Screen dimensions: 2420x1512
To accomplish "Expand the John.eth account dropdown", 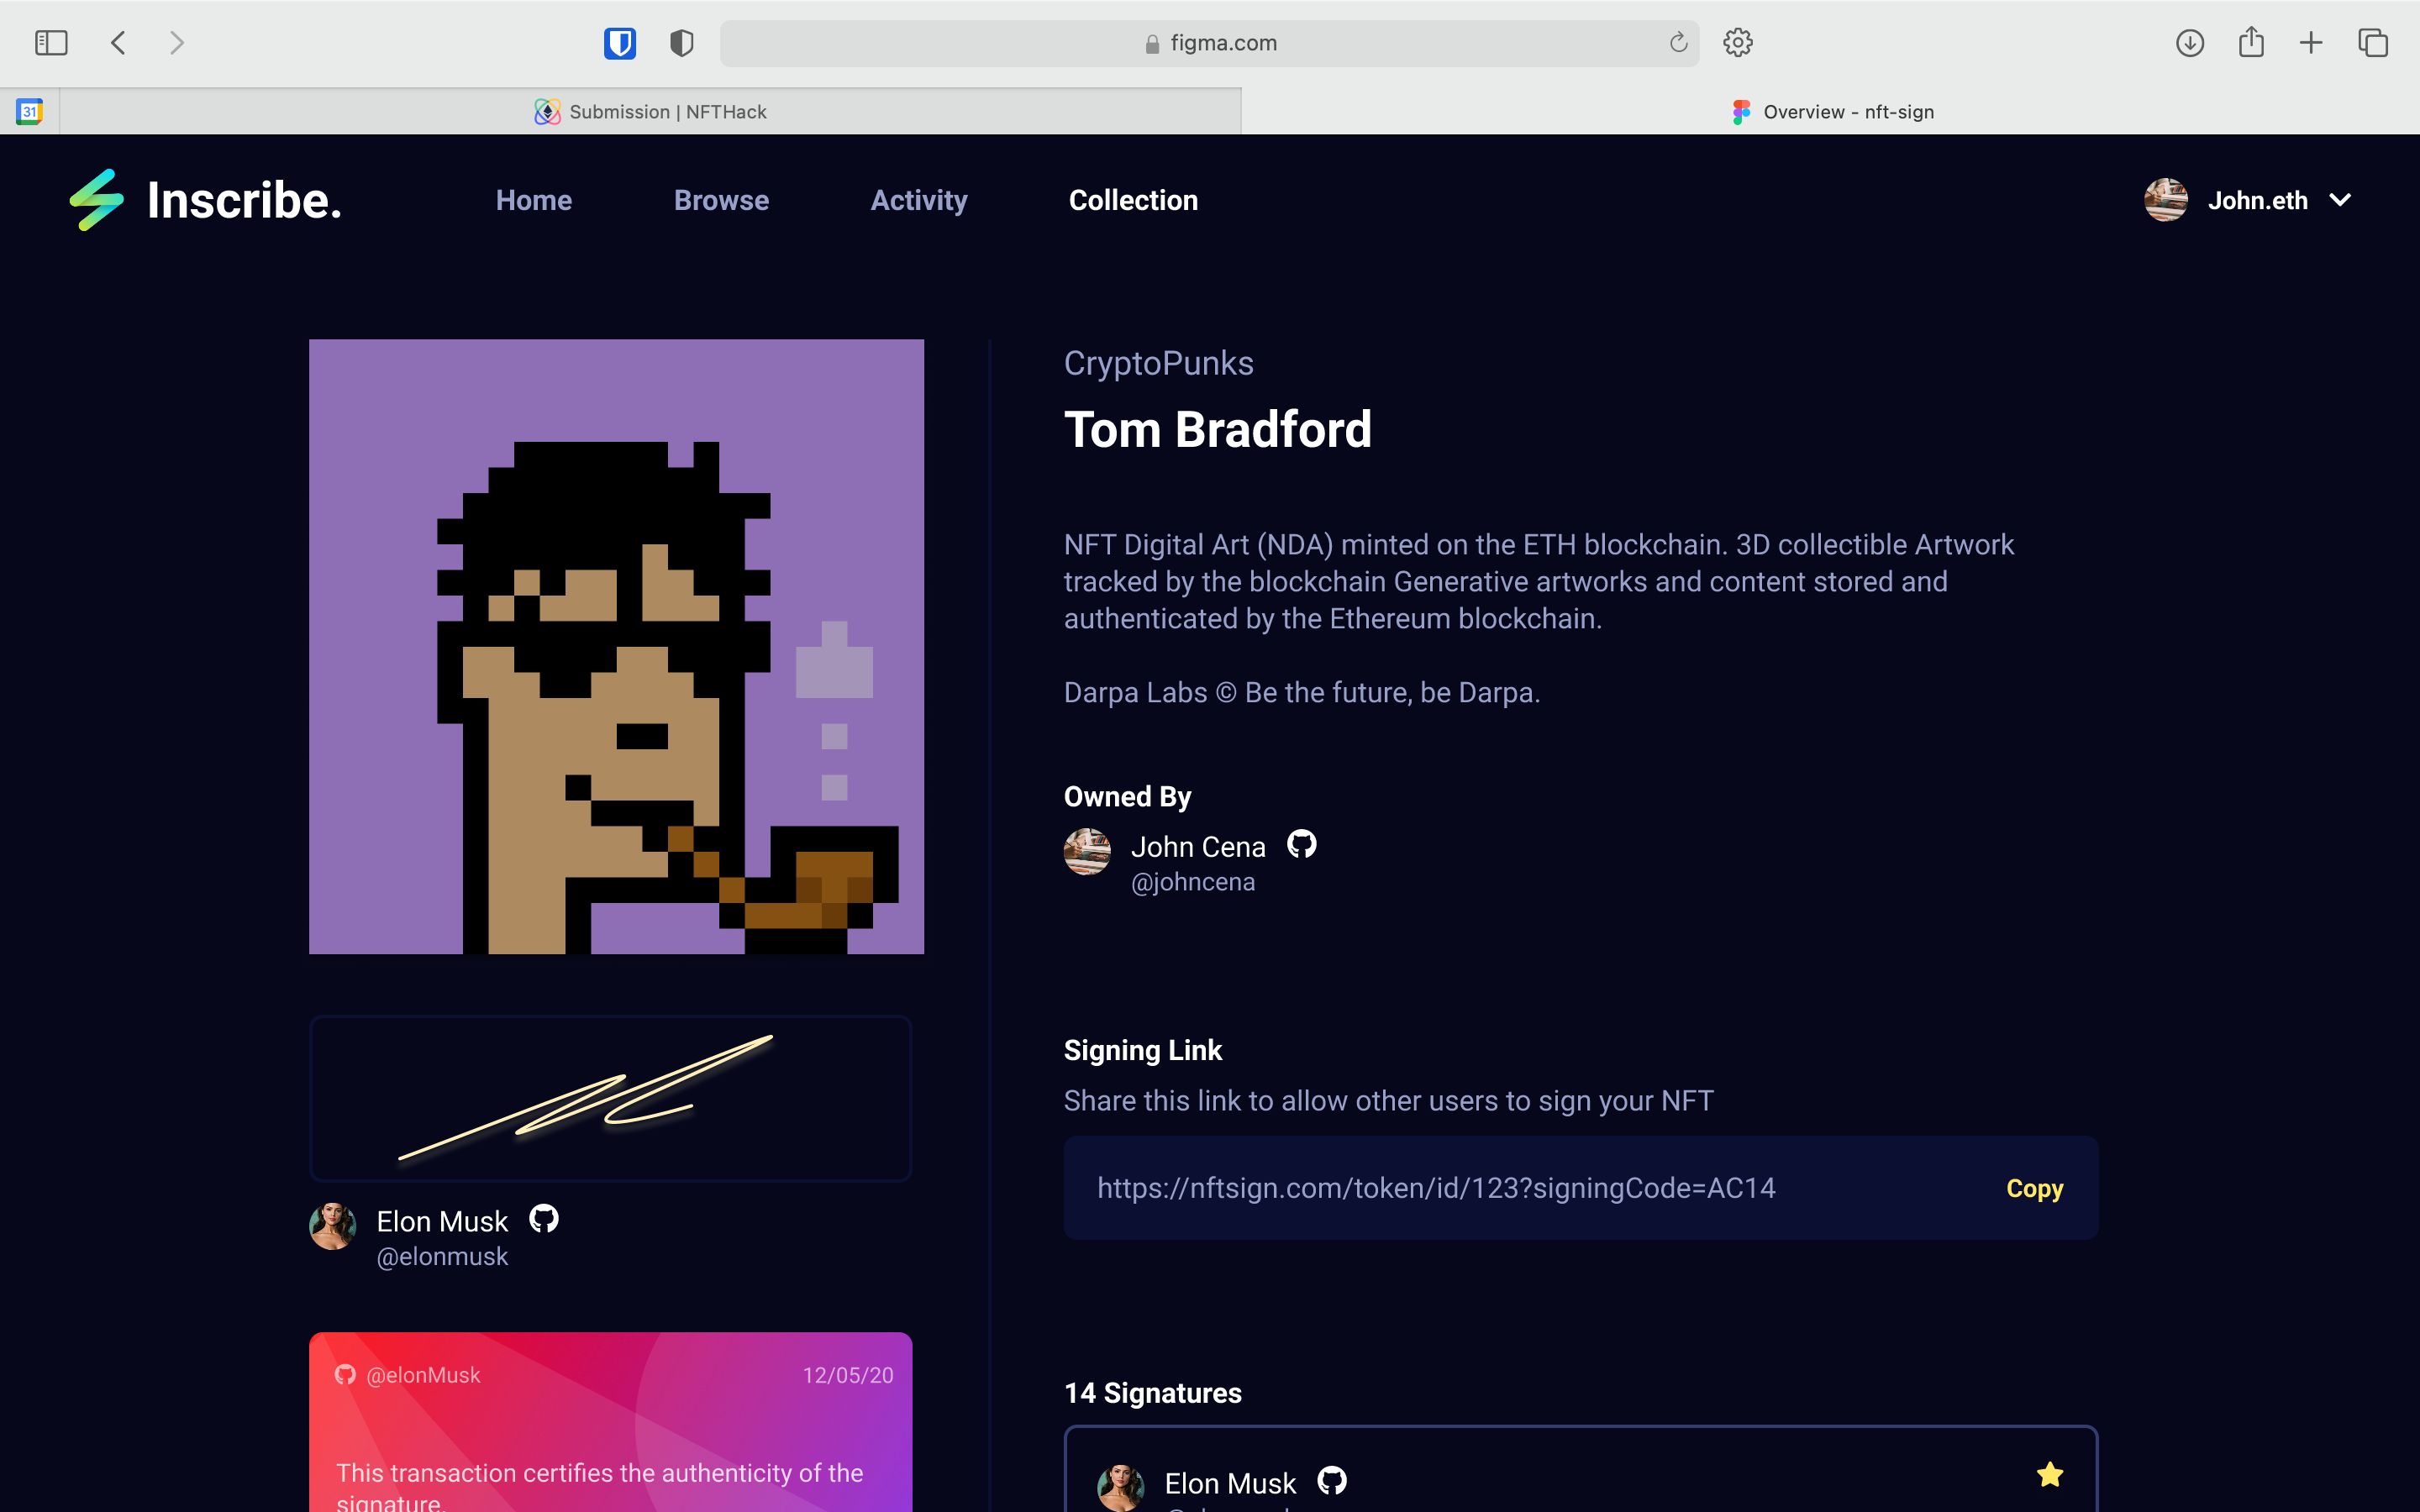I will [x=2345, y=200].
